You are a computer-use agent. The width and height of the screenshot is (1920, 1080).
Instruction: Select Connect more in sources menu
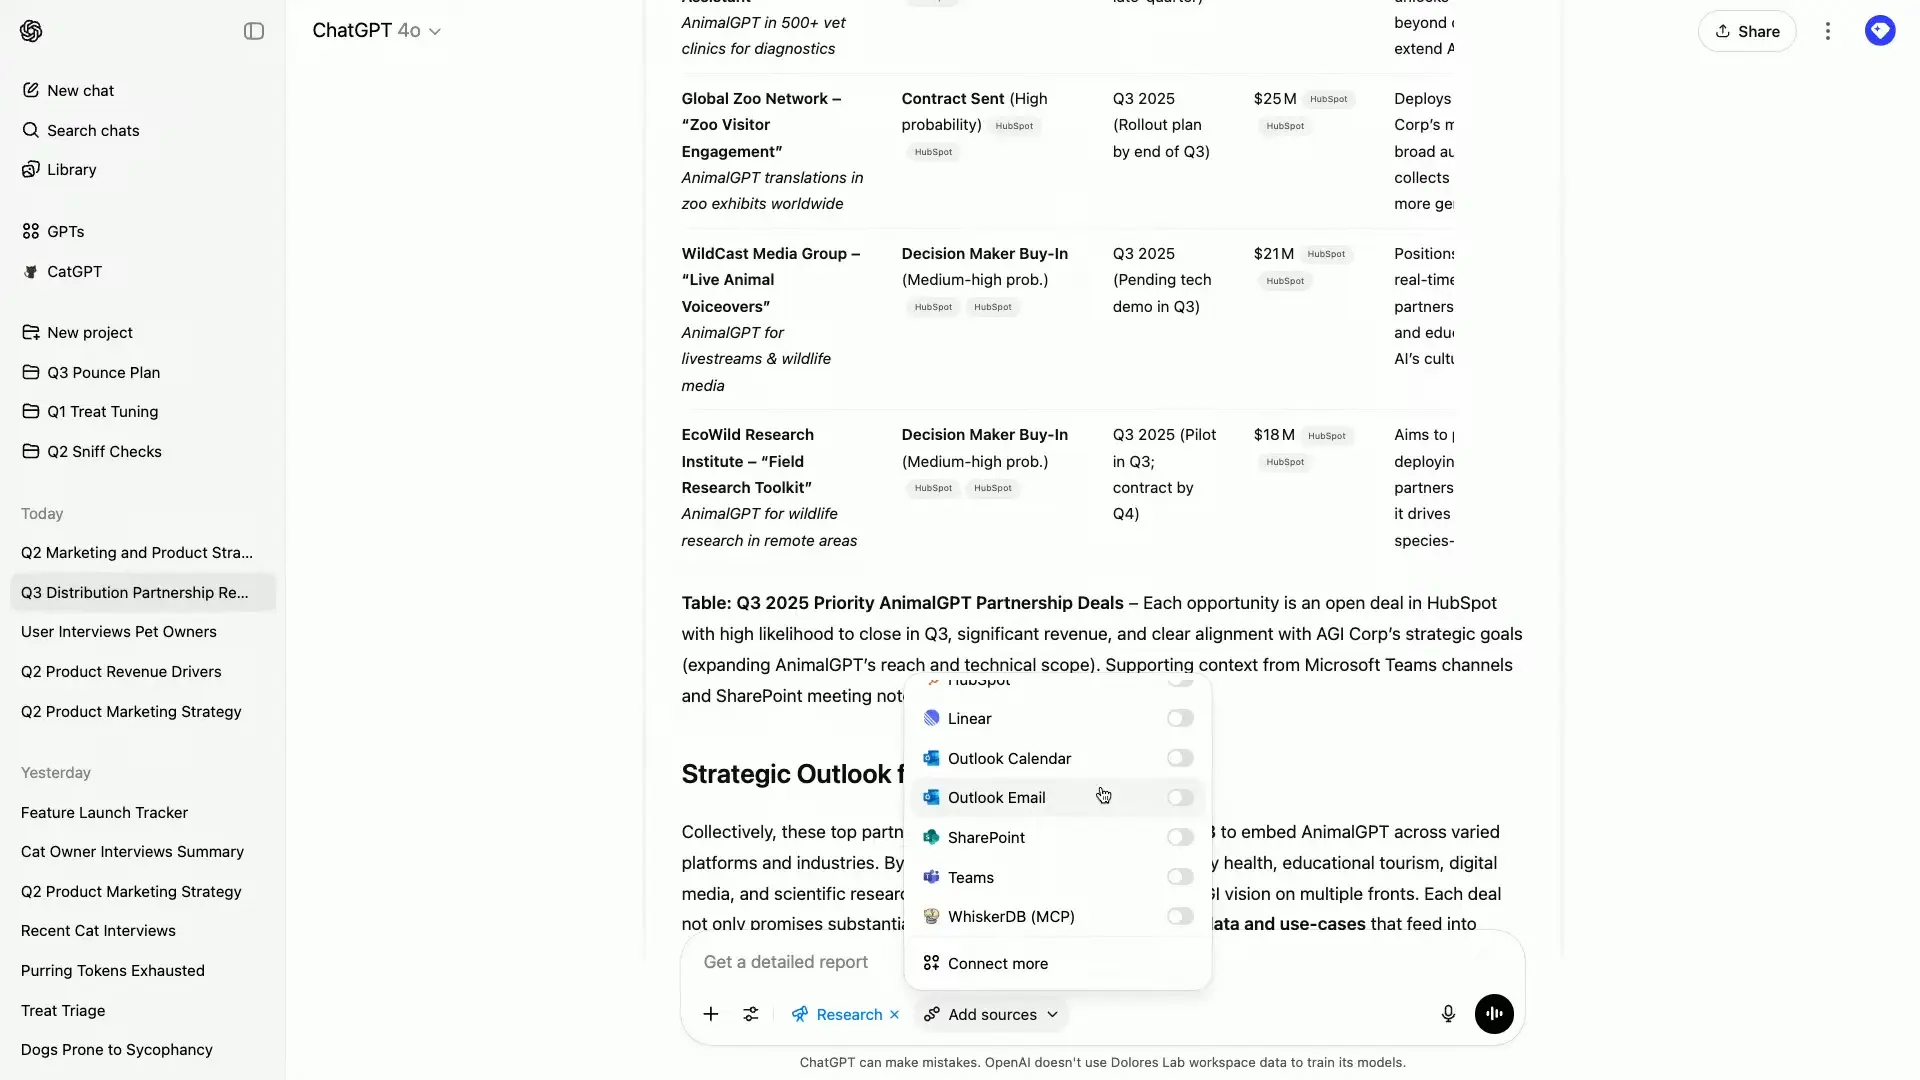tap(997, 963)
